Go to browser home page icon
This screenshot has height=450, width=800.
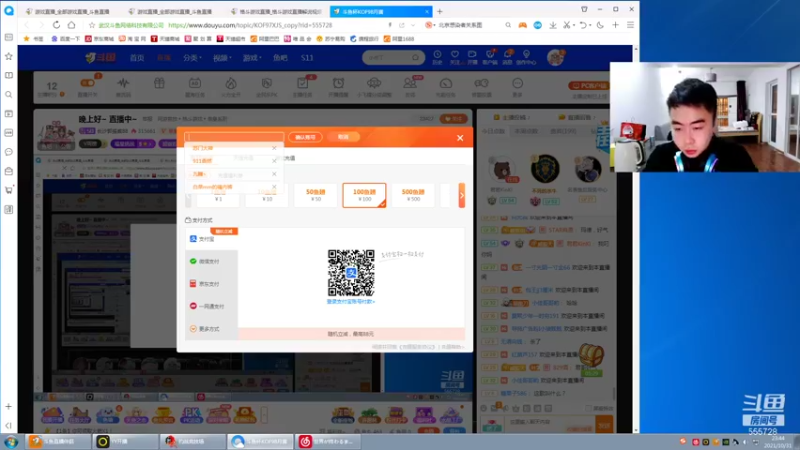[71, 25]
